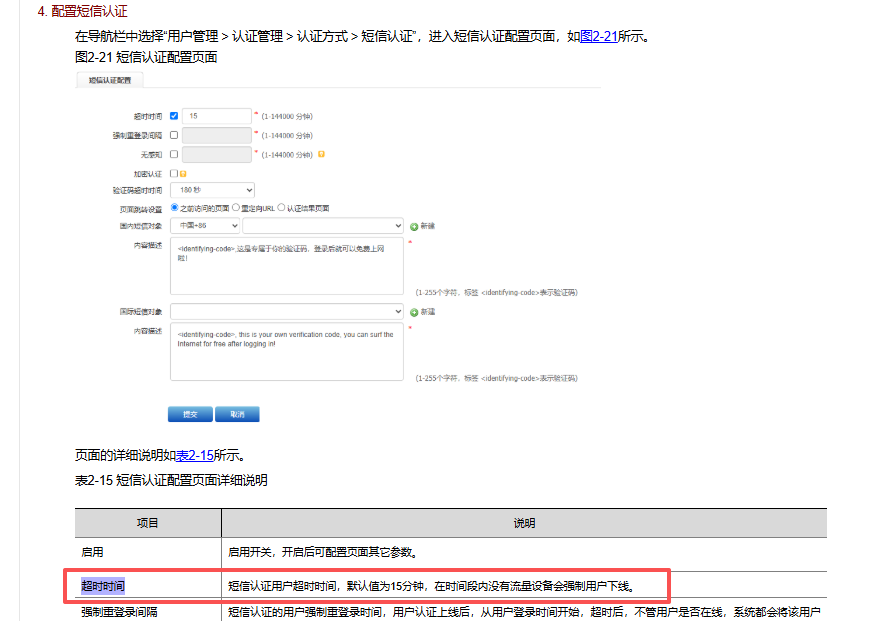Click the help icon next to 无感知 field
870x621 pixels.
321,154
